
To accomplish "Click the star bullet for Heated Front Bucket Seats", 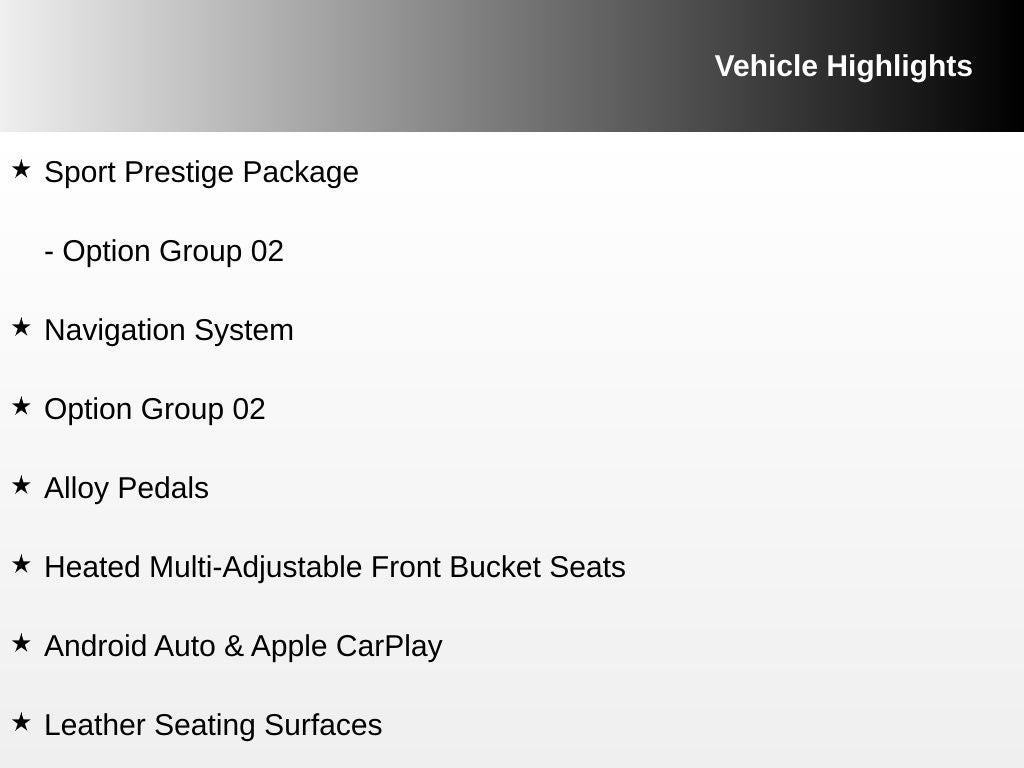I will (x=21, y=564).
